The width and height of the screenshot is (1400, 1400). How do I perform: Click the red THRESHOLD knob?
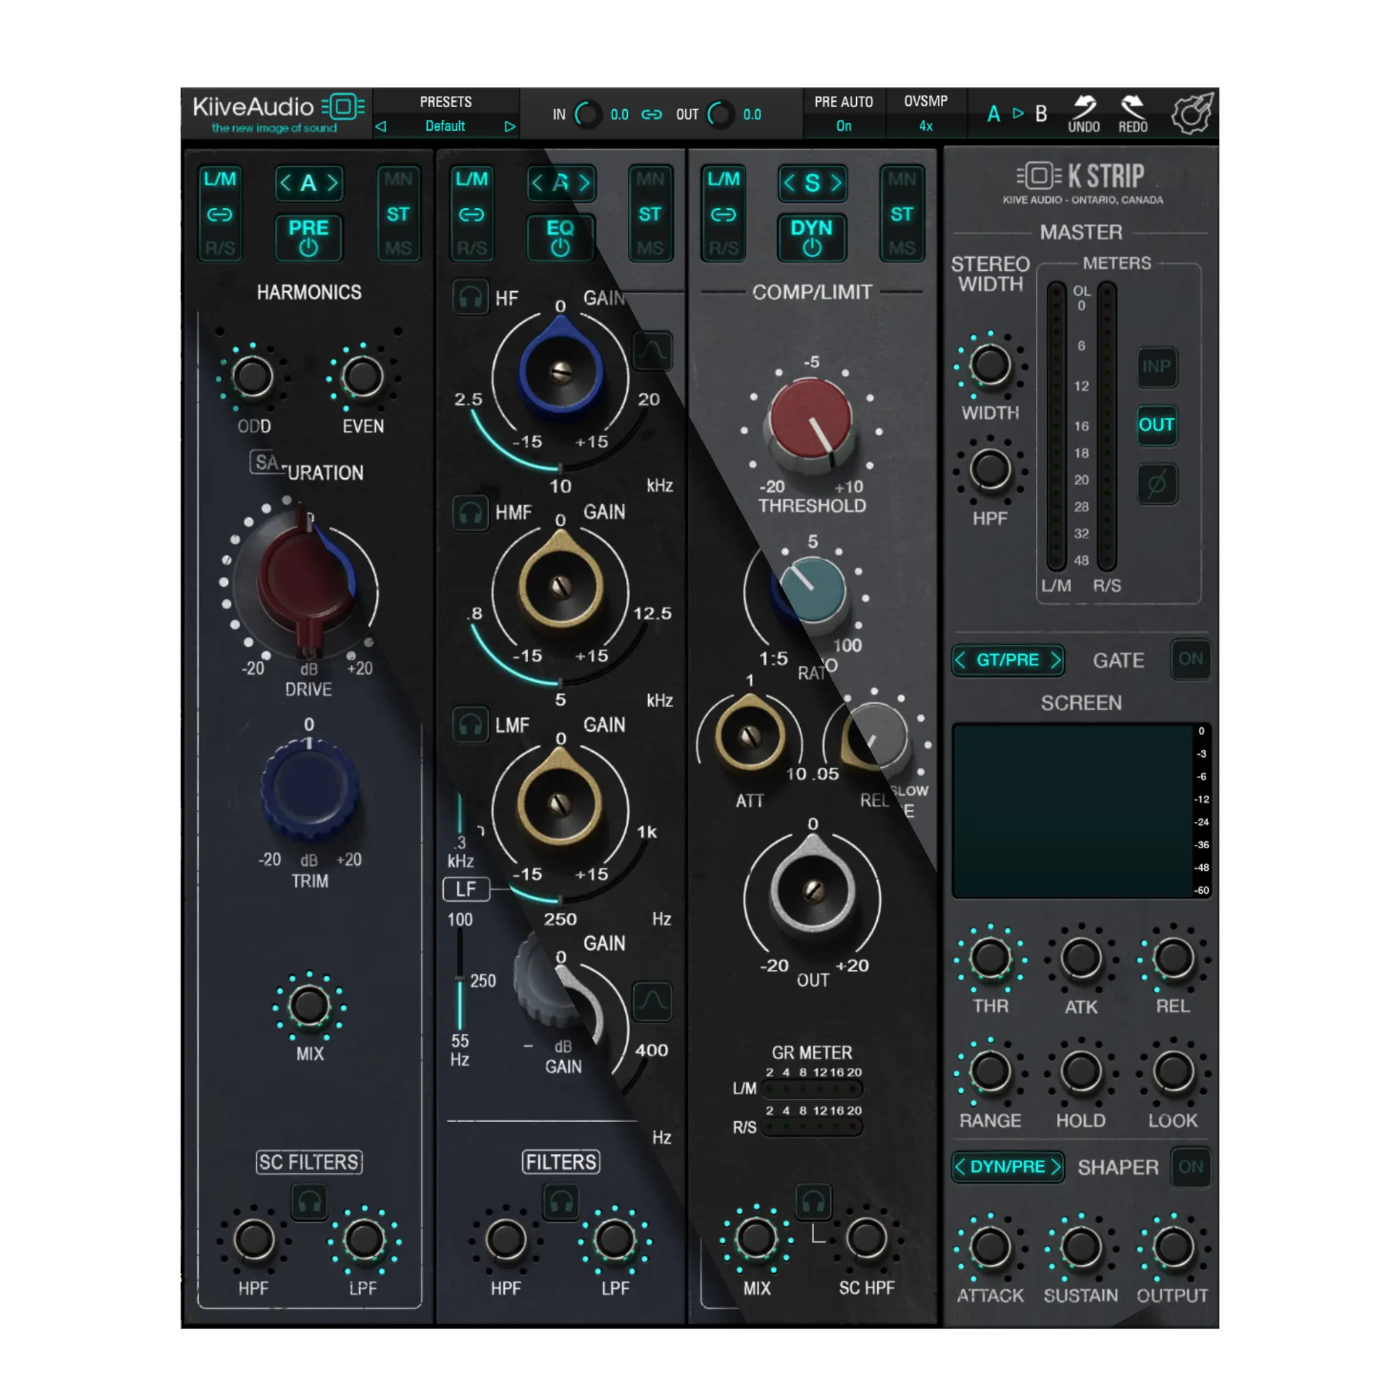pyautogui.click(x=811, y=422)
